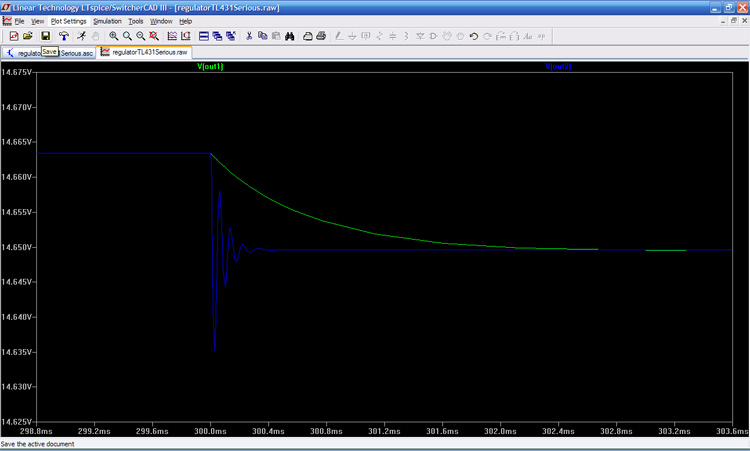The height and width of the screenshot is (451, 750).
Task: Open the Help menu
Action: pos(186,21)
